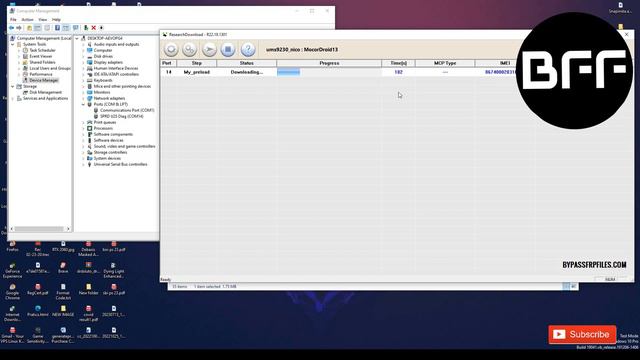640x360 pixels.
Task: Select Event Viewer in the console tree
Action: coord(40,56)
